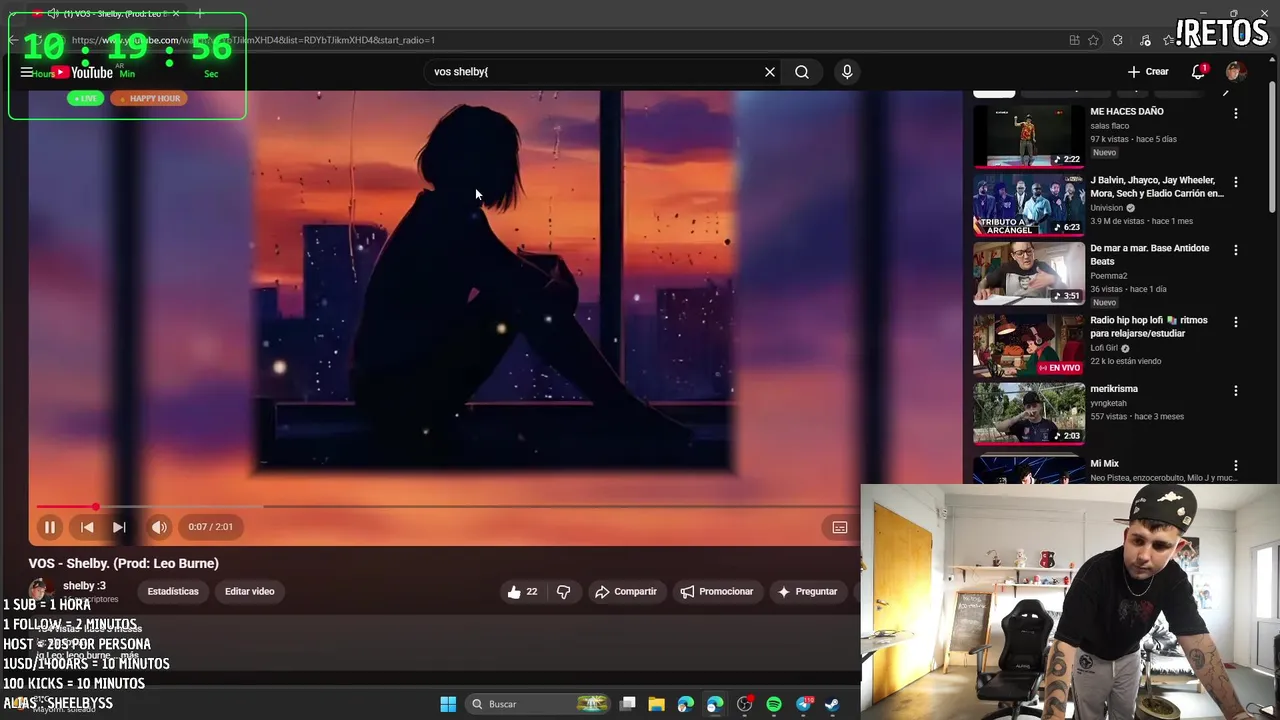Add page to favorites star icon
The image size is (1280, 720).
click(1093, 40)
